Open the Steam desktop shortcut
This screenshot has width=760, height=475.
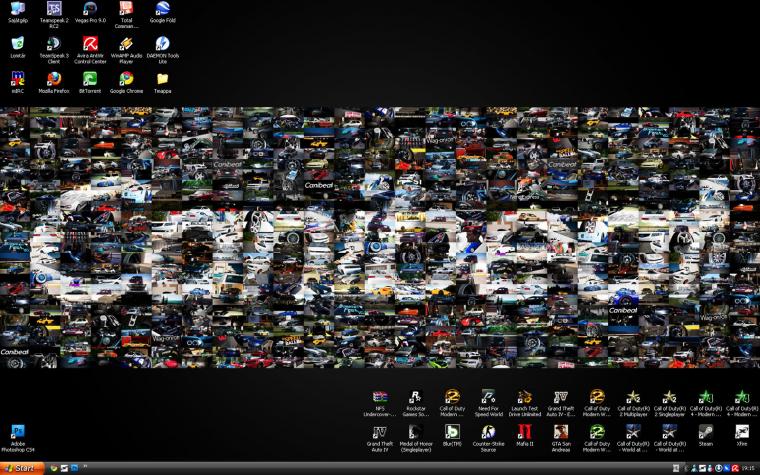point(705,436)
